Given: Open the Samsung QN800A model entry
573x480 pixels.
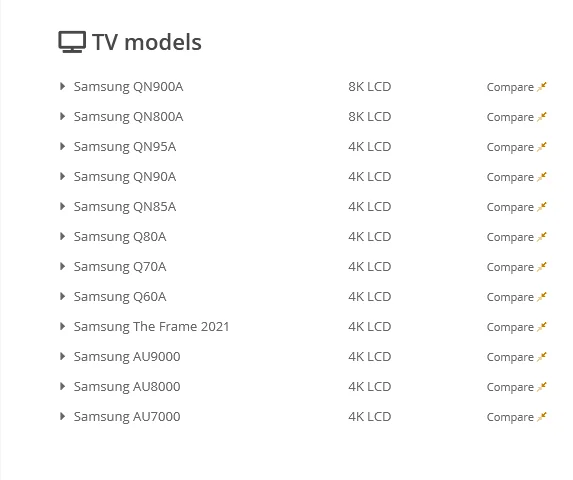Looking at the screenshot, I should 128,117.
